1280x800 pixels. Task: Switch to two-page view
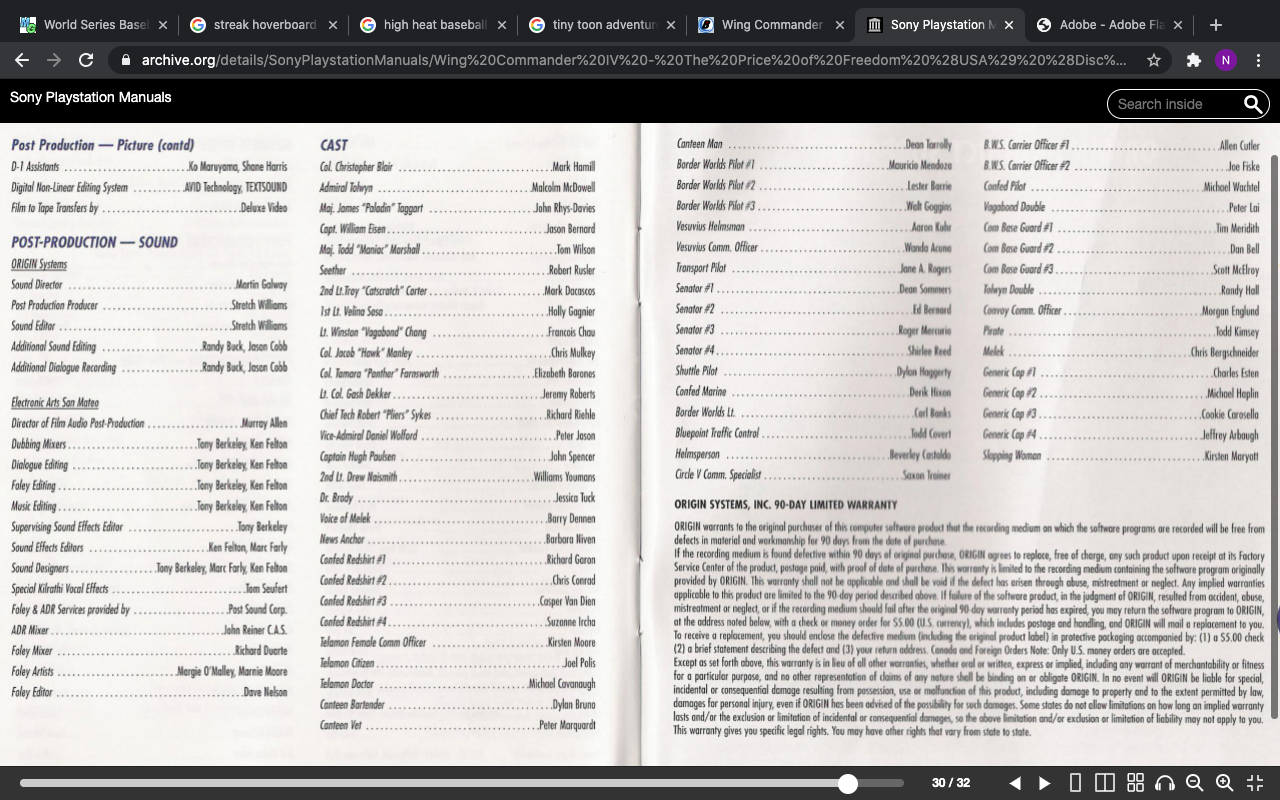tap(1105, 783)
